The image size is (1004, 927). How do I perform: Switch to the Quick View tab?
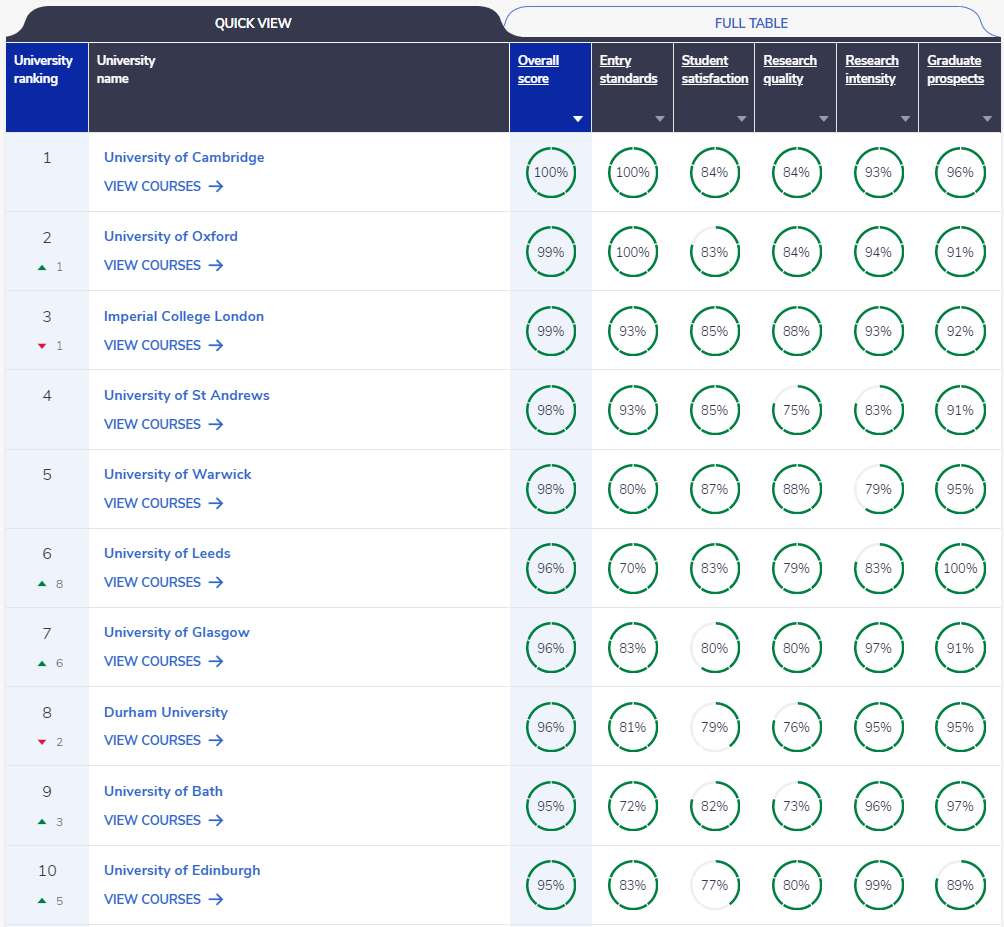tap(253, 24)
